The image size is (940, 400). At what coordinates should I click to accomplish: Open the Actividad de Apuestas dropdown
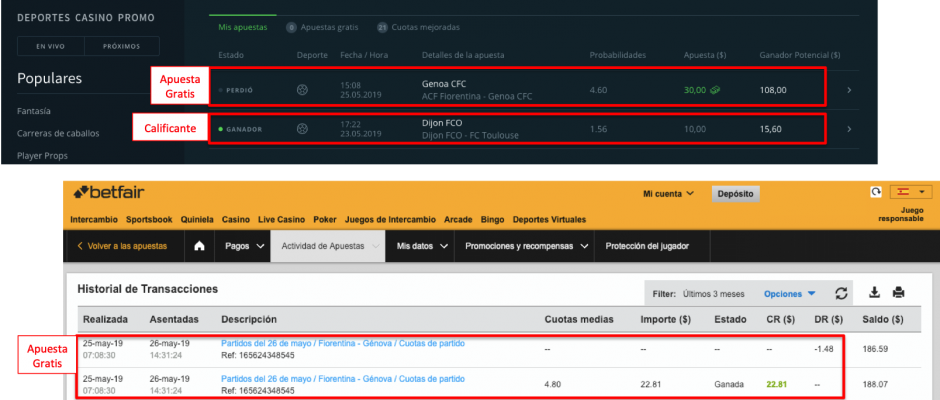pyautogui.click(x=328, y=246)
